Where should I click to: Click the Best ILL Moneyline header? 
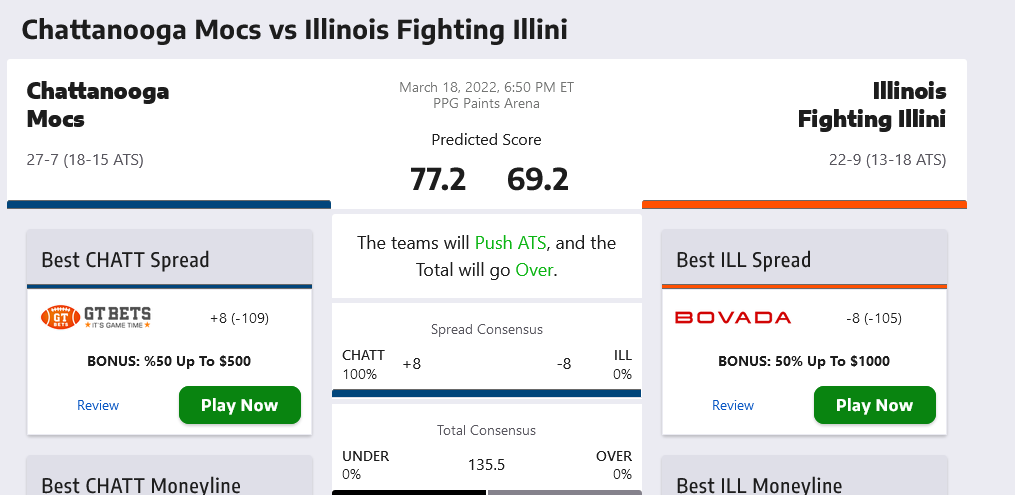tap(759, 485)
